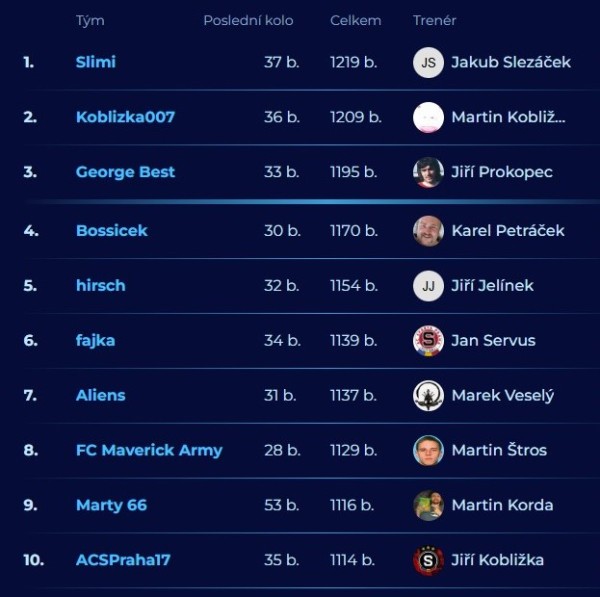The image size is (600, 597).
Task: Open the Koblizka007 team link
Action: pos(125,117)
